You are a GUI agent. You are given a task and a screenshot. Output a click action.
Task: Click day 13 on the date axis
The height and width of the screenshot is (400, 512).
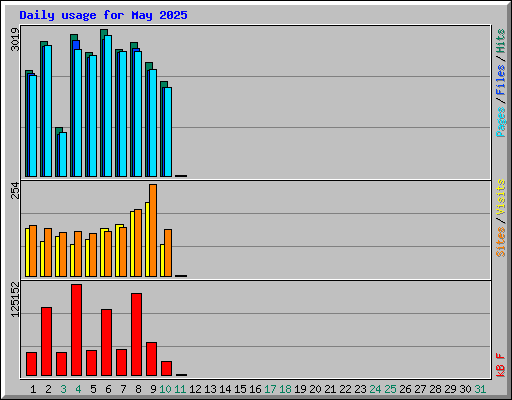tap(210, 389)
